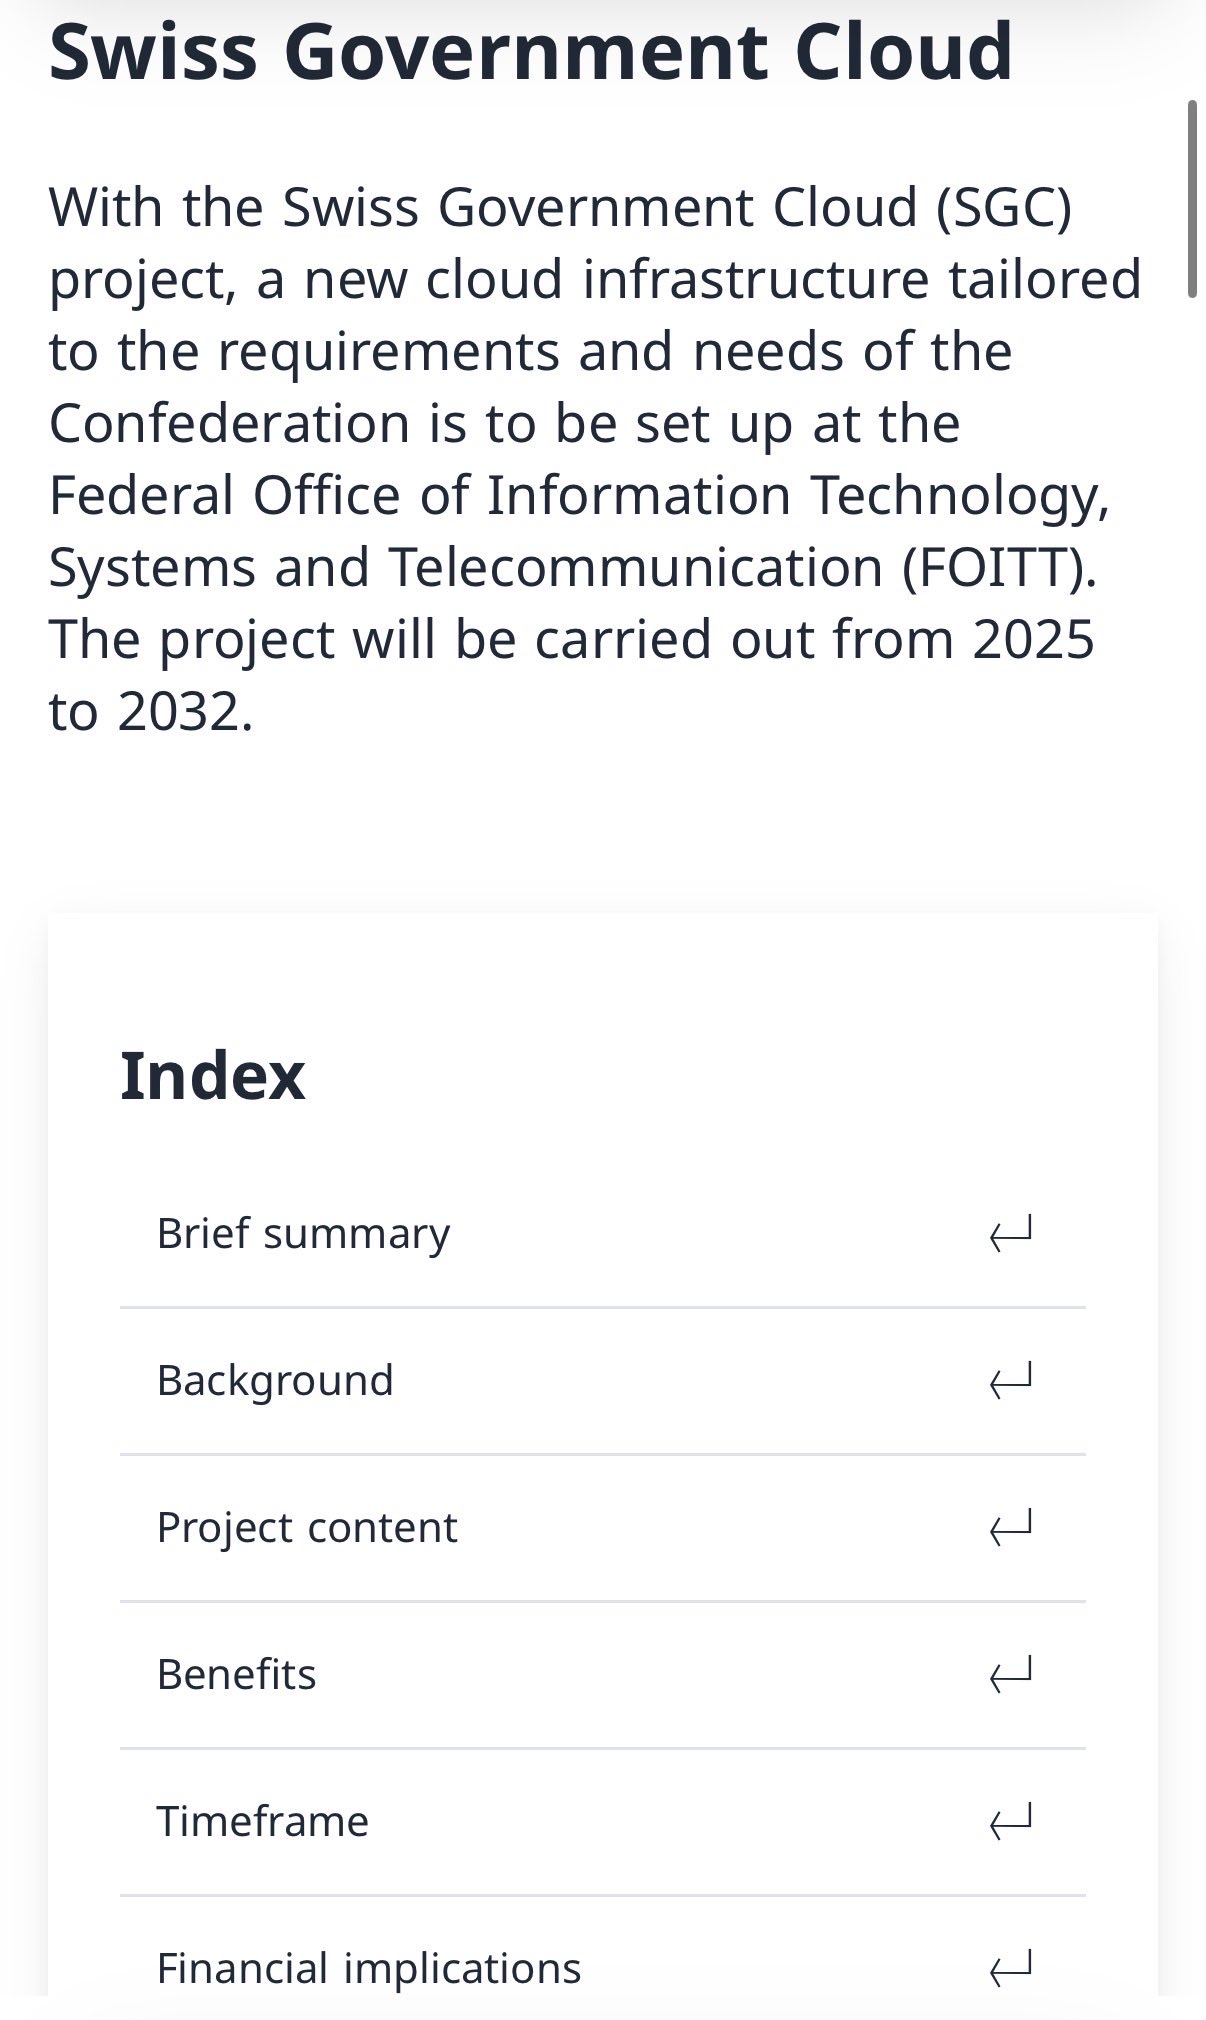This screenshot has height=2020, width=1206.
Task: Click the Swiss Government Cloud page title
Action: 531,52
